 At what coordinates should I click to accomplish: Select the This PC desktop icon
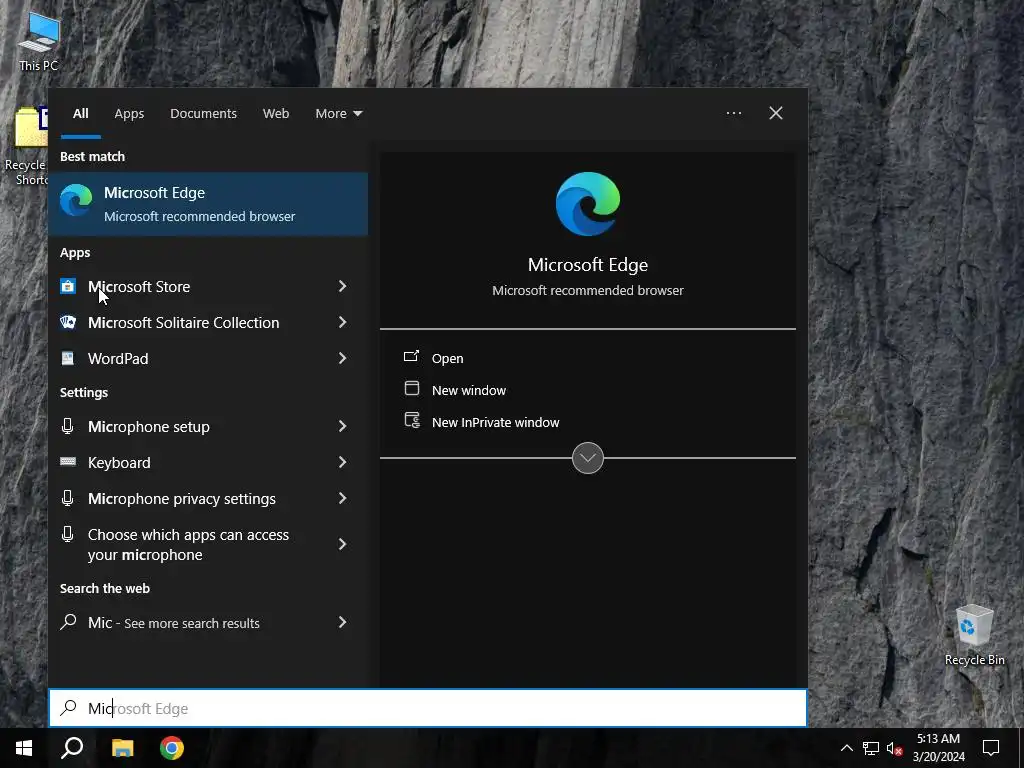click(x=39, y=40)
